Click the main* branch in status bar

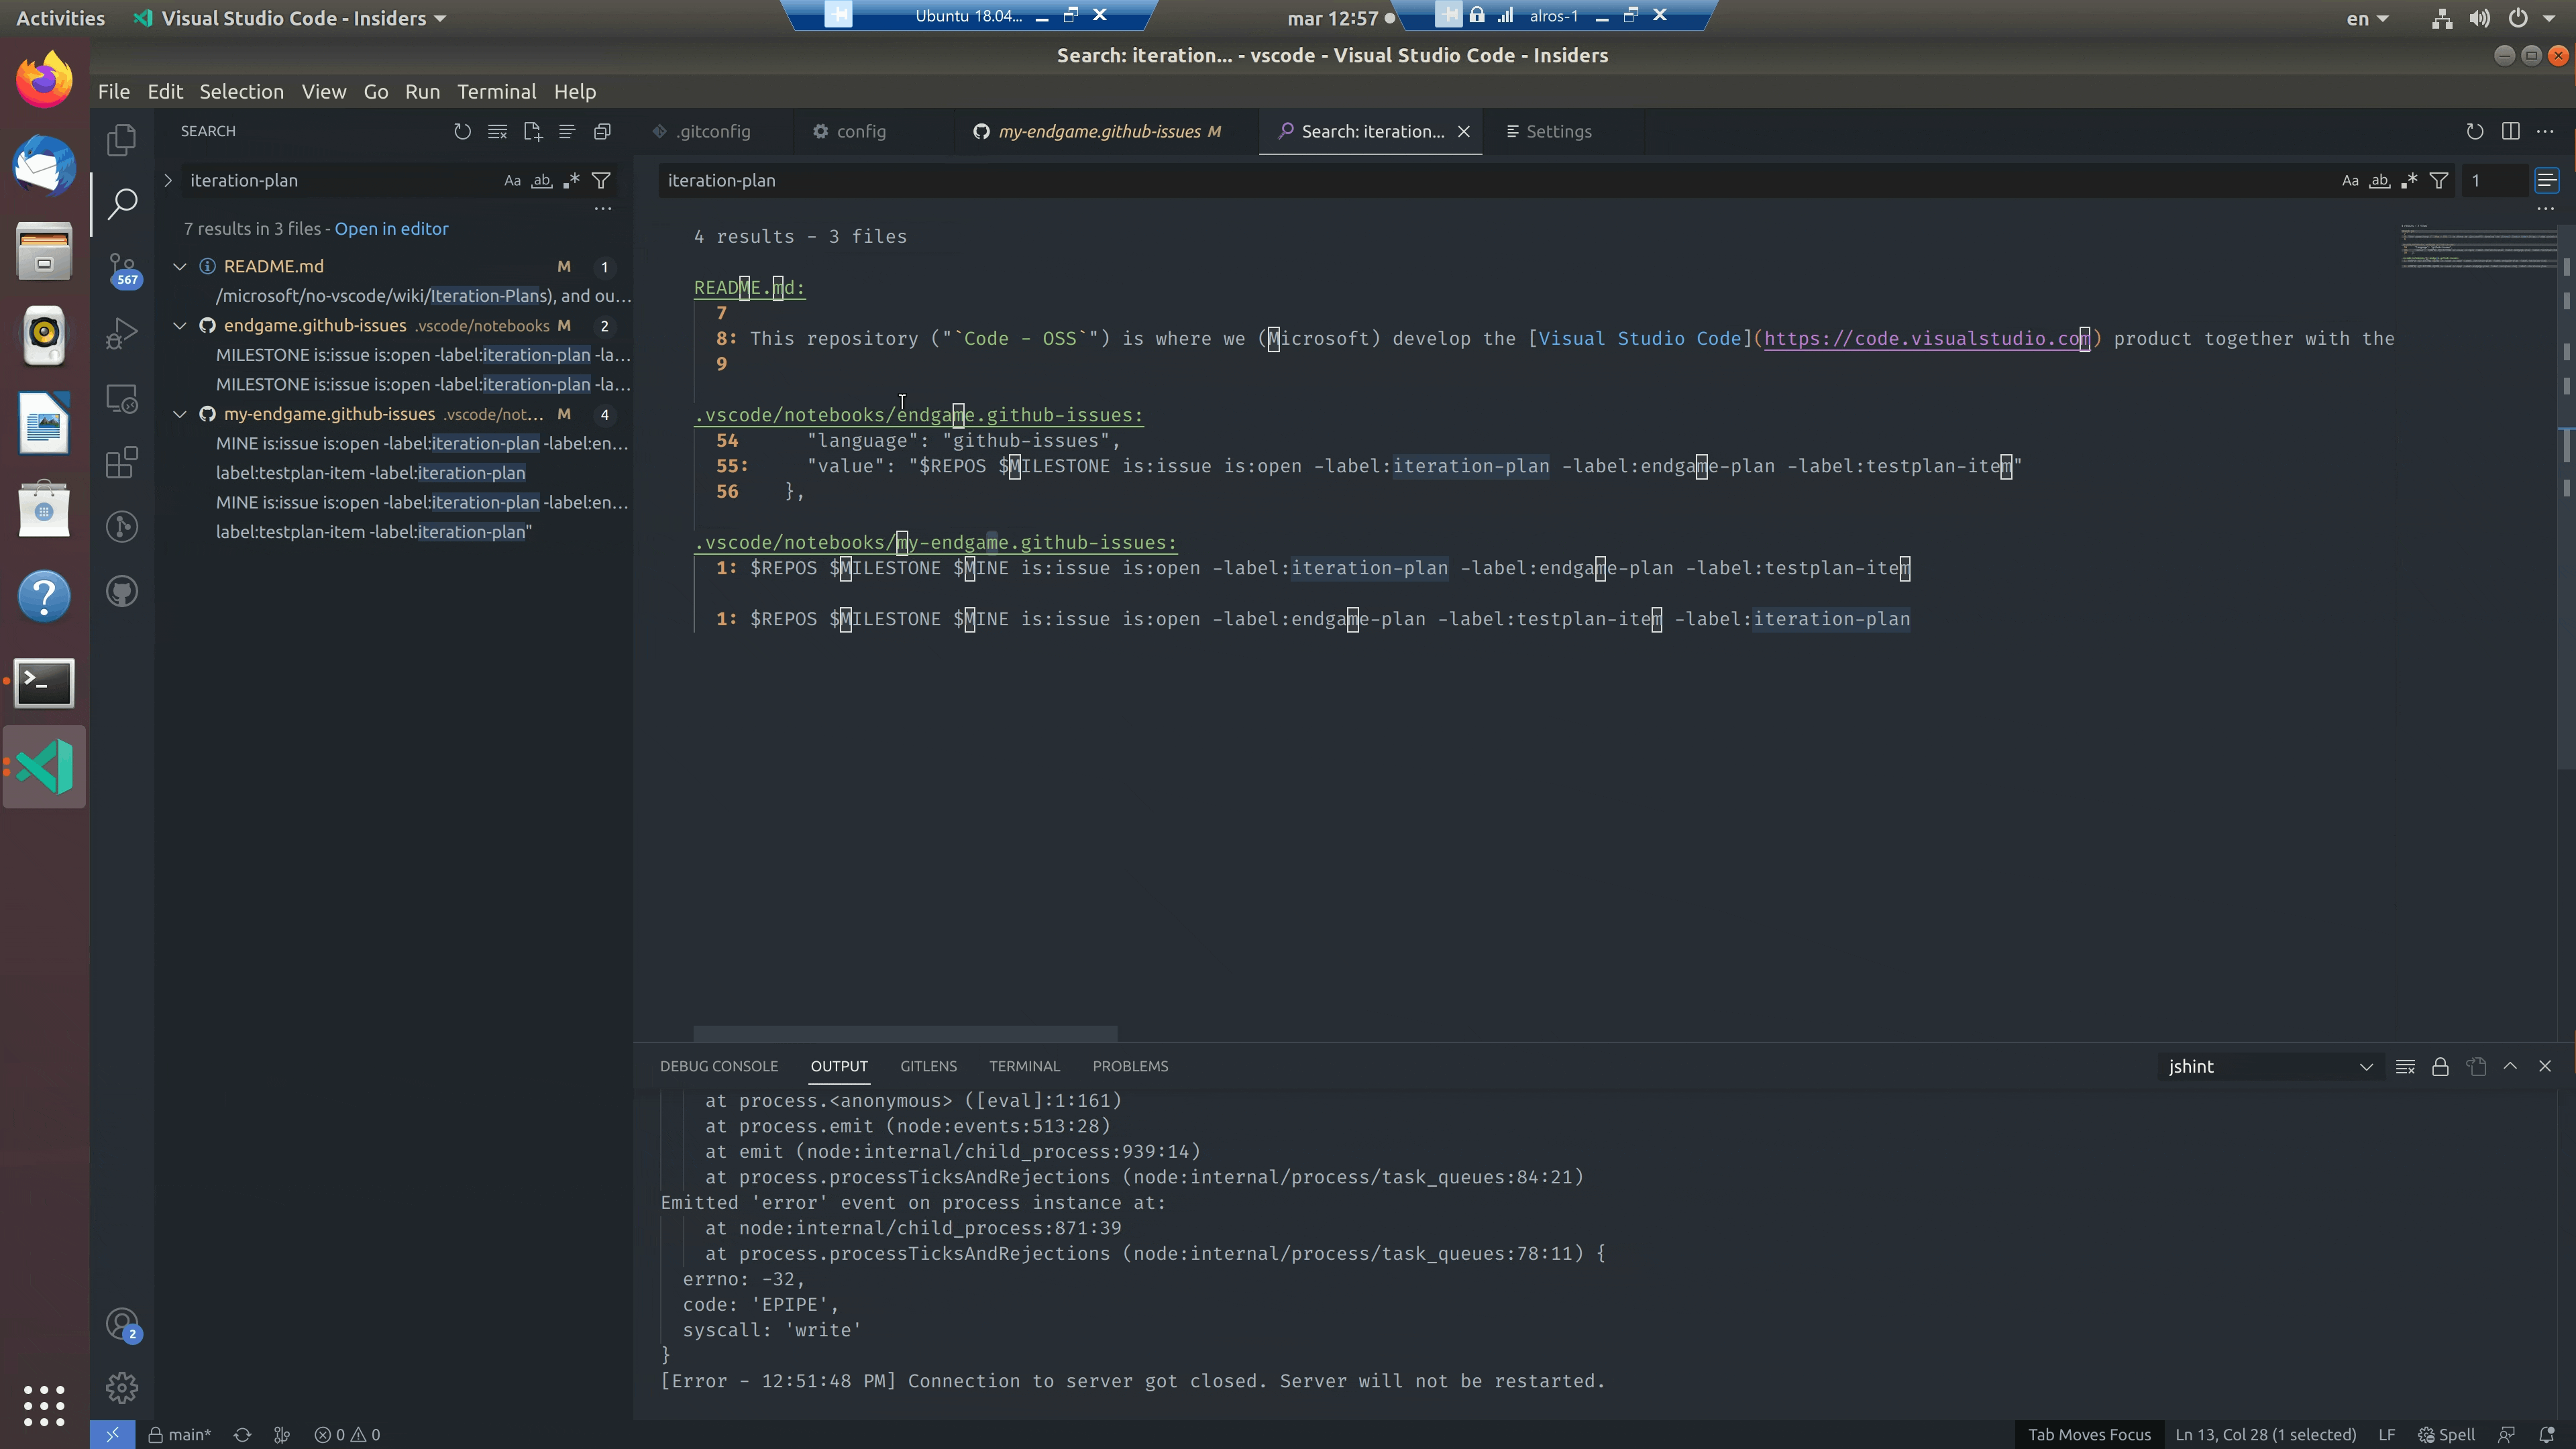pos(180,1434)
